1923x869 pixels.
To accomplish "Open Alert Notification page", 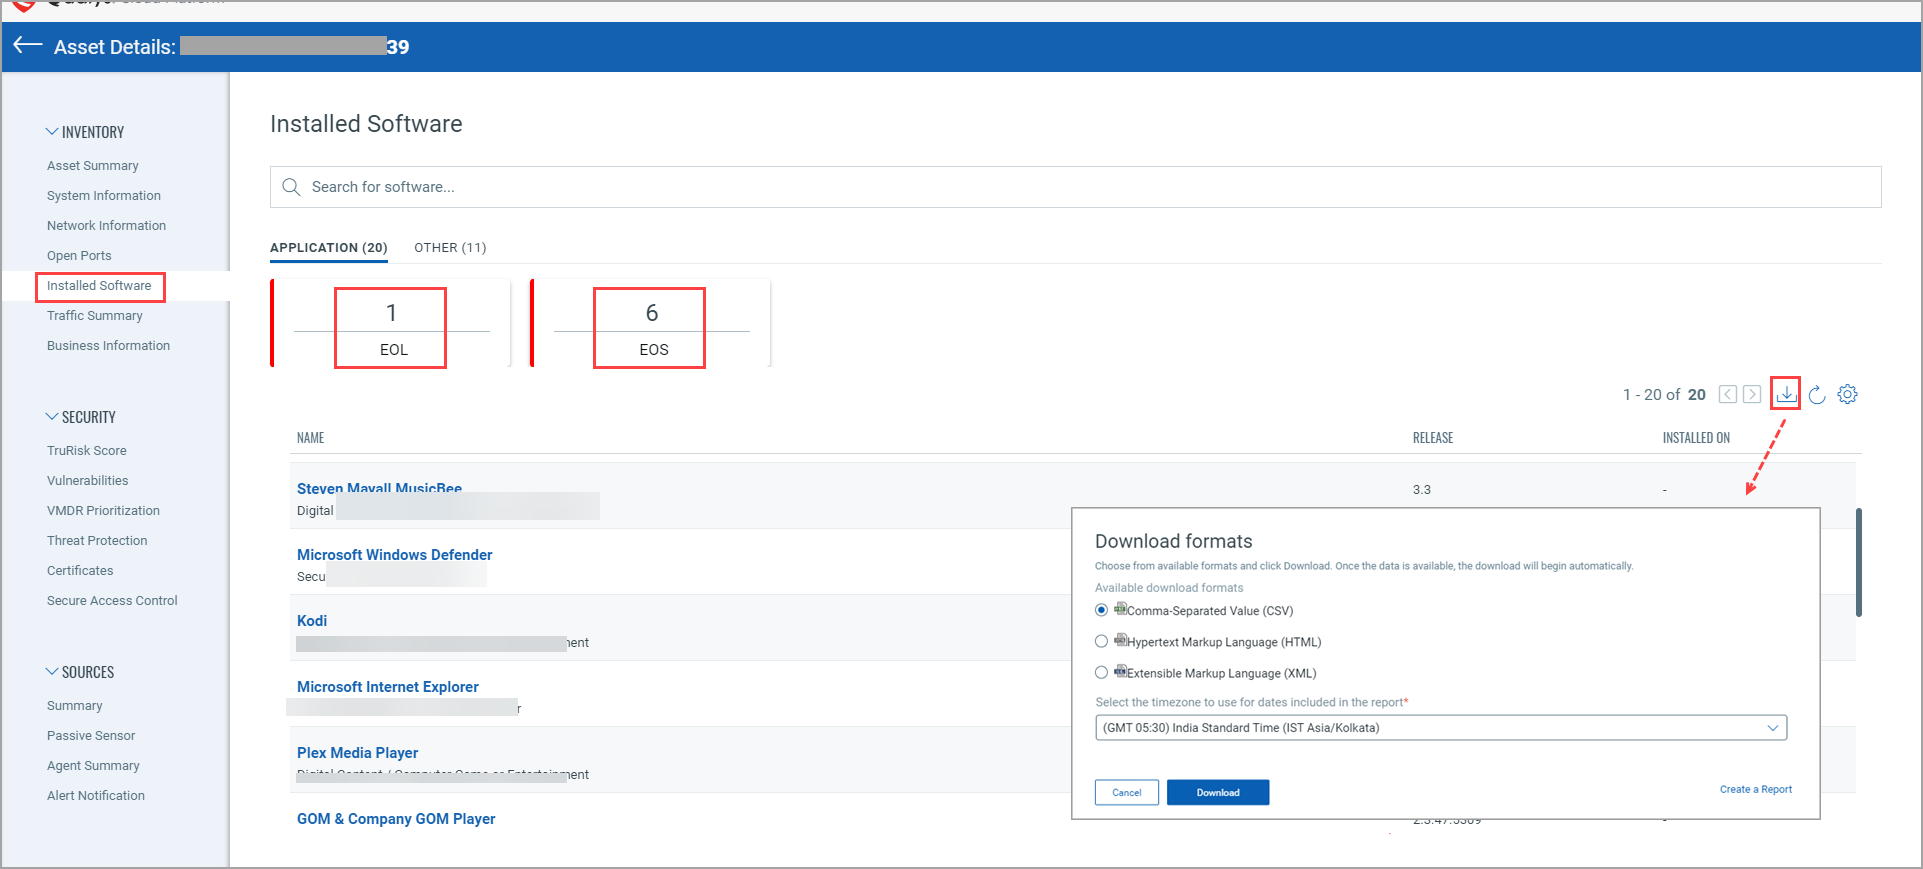I will click(96, 796).
